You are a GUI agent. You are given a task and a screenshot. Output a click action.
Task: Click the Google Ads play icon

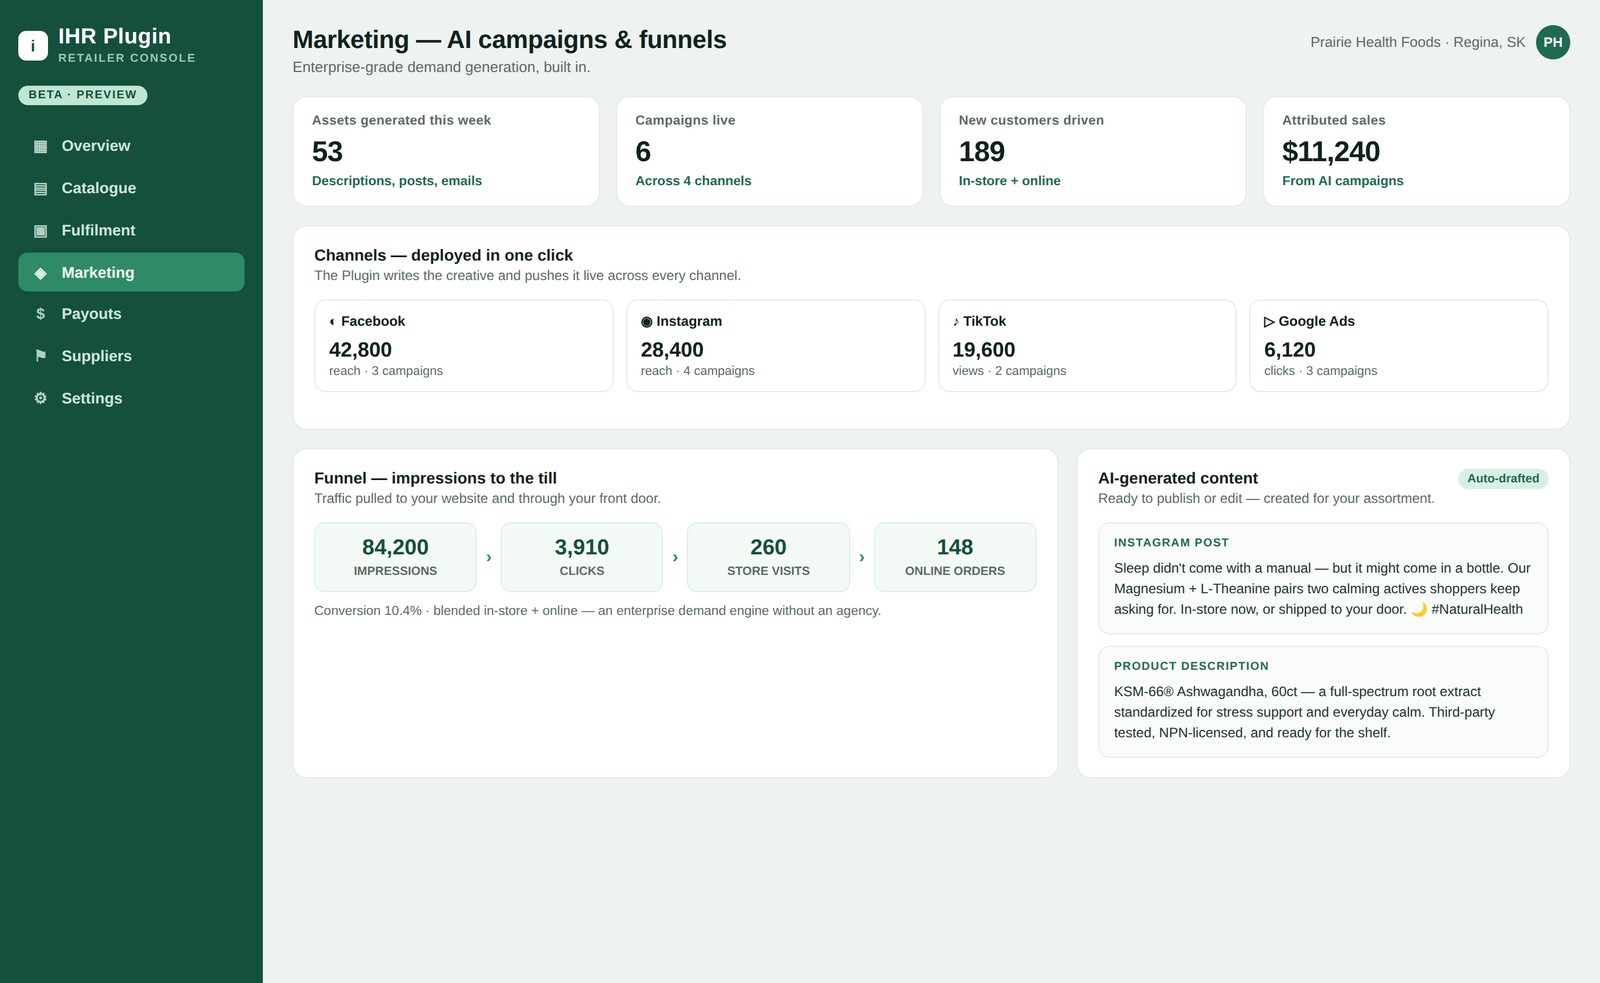click(1269, 321)
